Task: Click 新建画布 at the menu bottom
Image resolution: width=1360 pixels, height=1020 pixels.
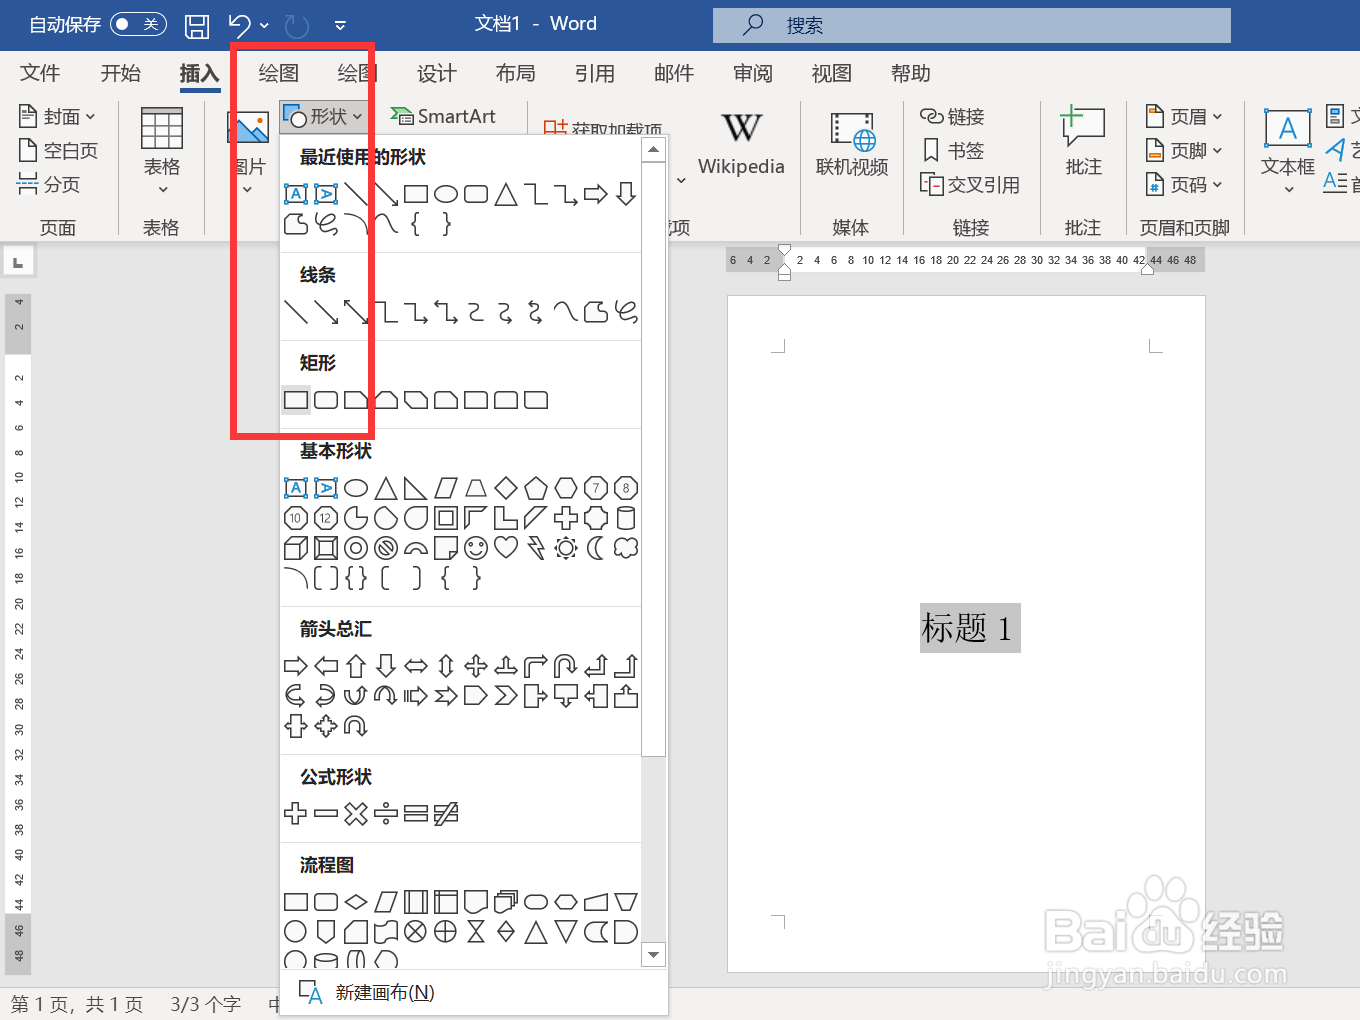Action: pos(384,992)
